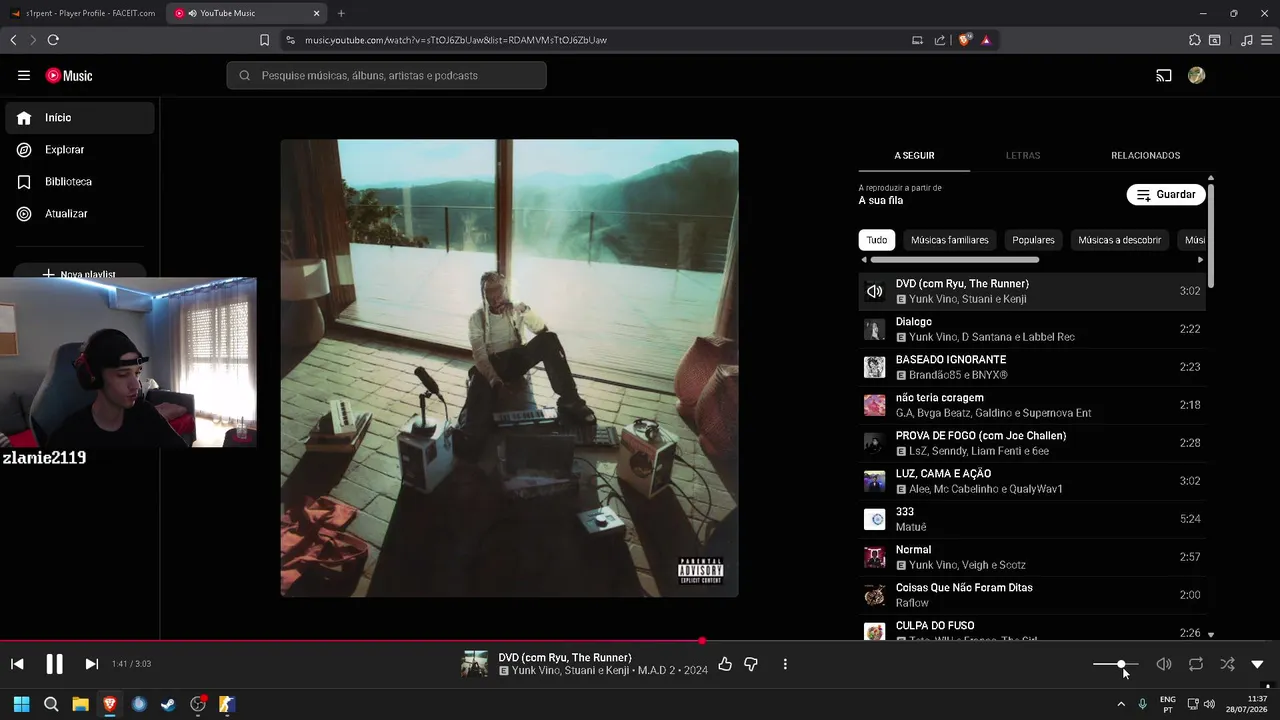Toggle the repeat mode icon

click(1195, 664)
